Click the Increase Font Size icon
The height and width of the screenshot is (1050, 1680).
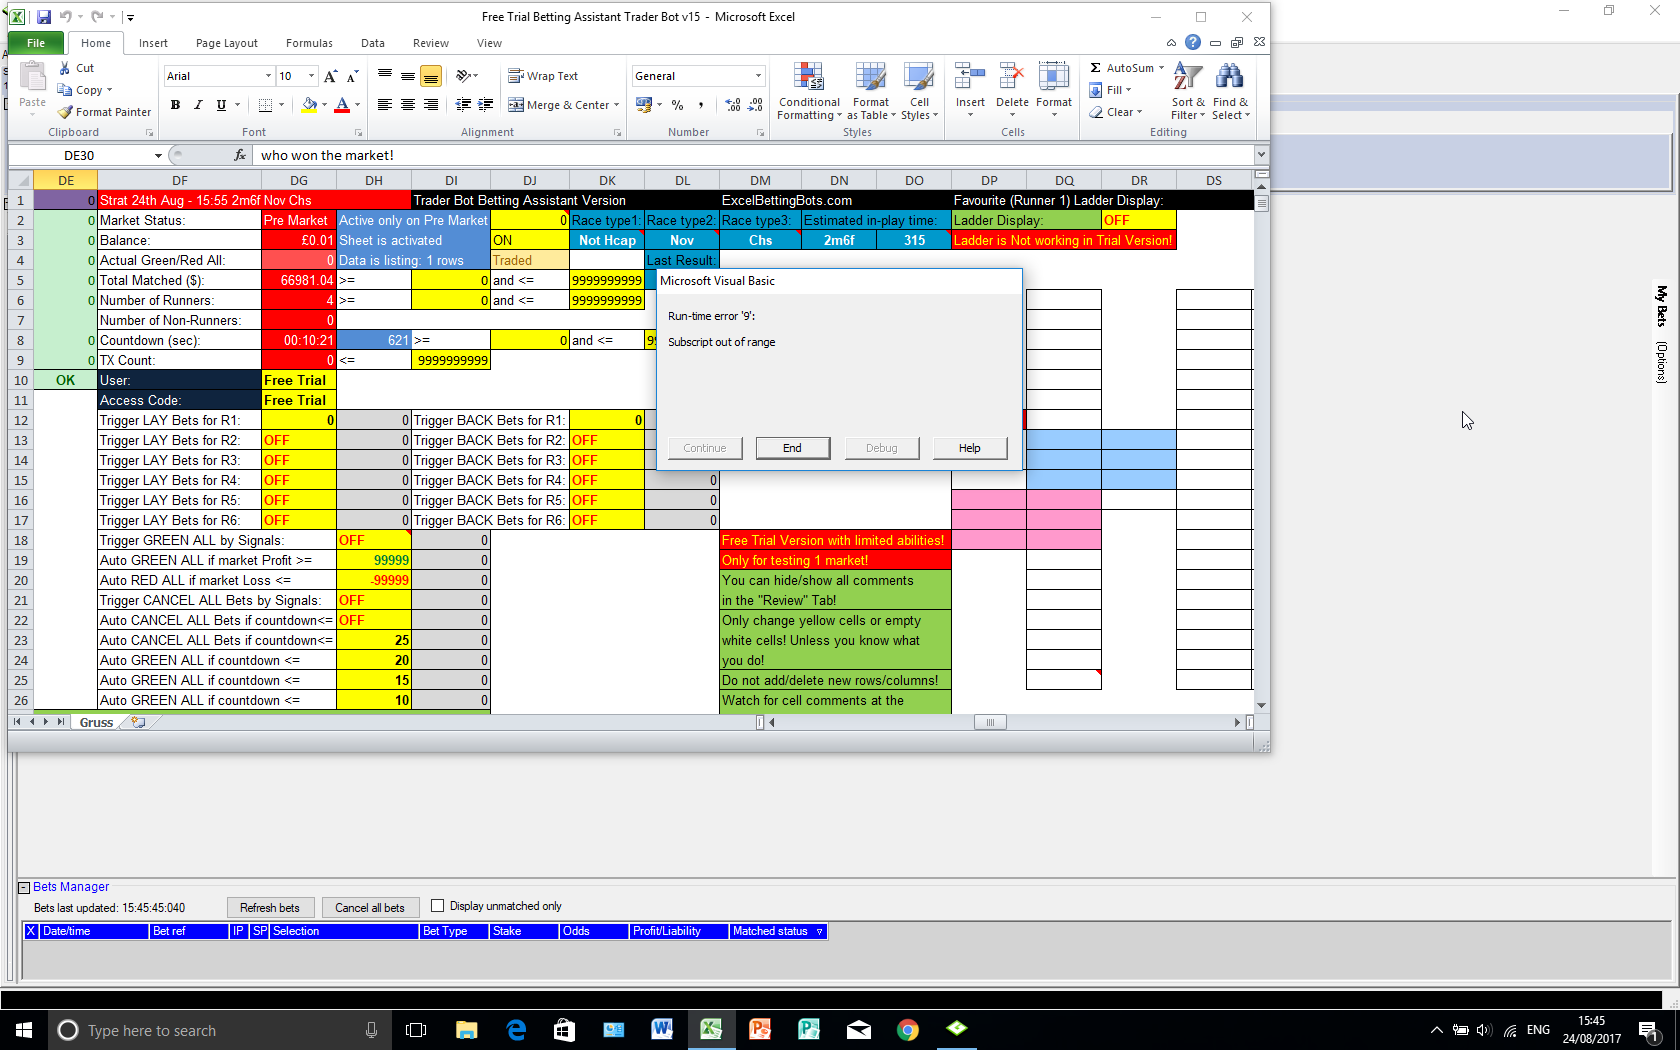tap(330, 76)
